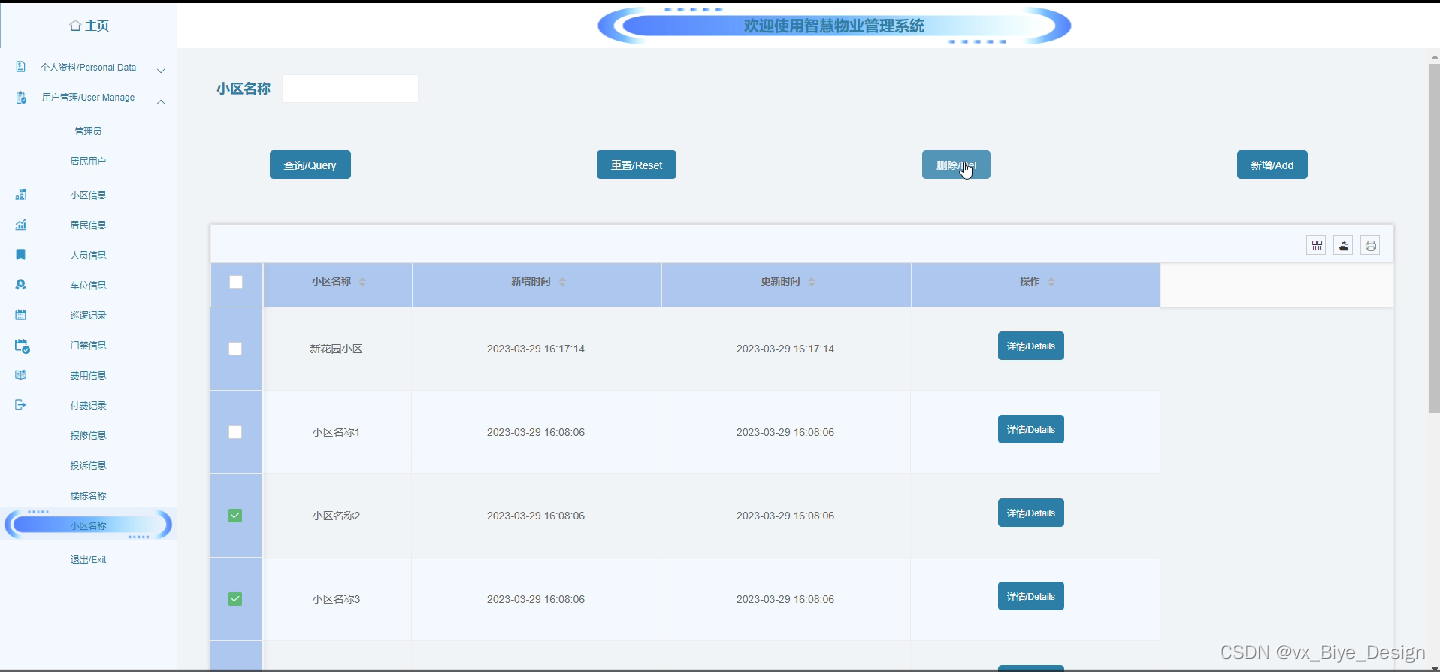The width and height of the screenshot is (1440, 672).
Task: Click the 小区名称1 name cell
Action: point(336,432)
